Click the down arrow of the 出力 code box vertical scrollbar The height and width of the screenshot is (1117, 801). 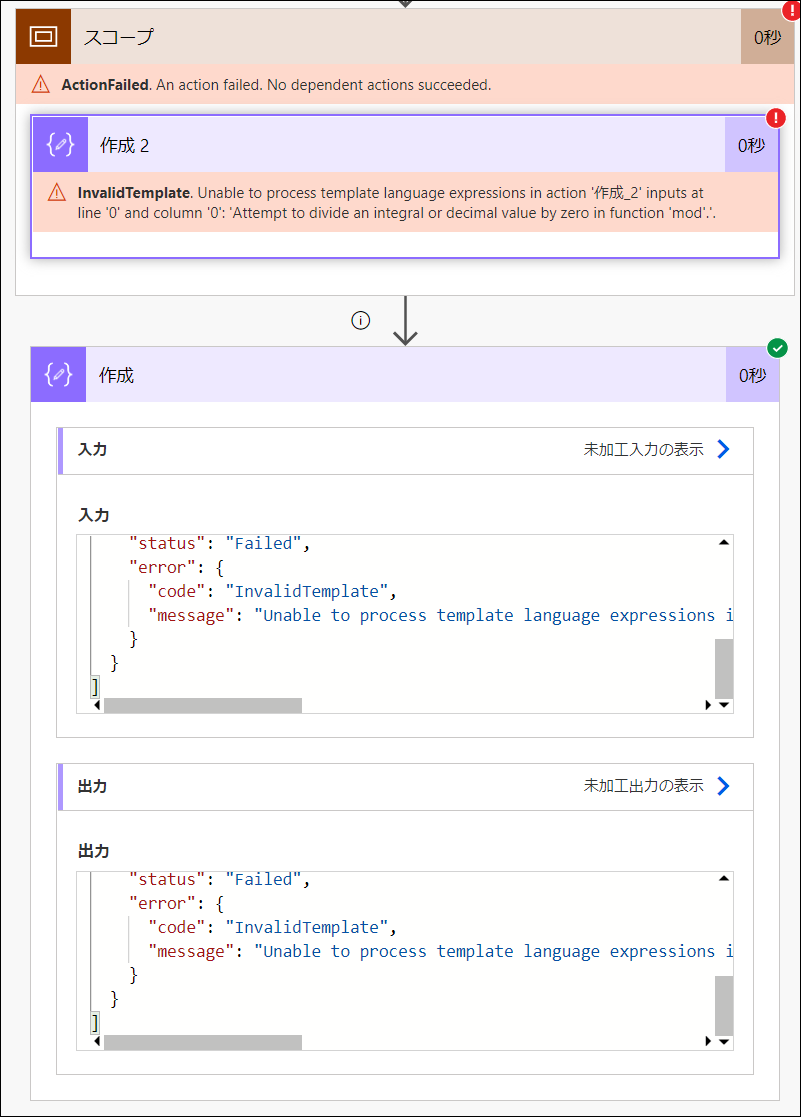724,1042
